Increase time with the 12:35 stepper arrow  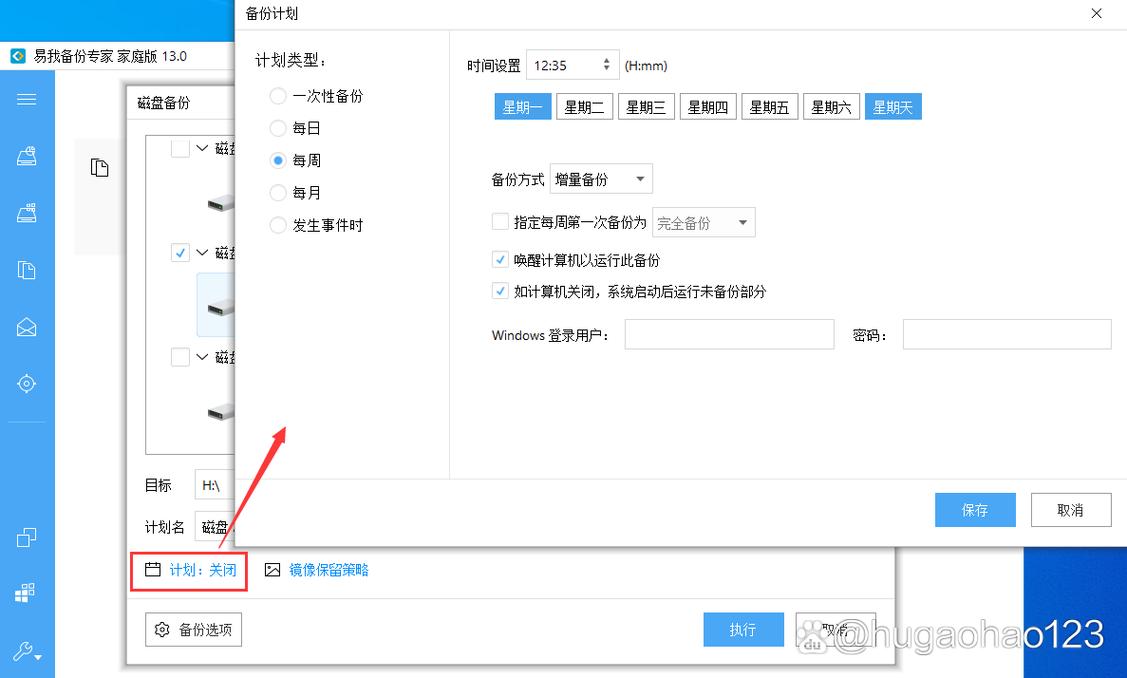[x=608, y=58]
